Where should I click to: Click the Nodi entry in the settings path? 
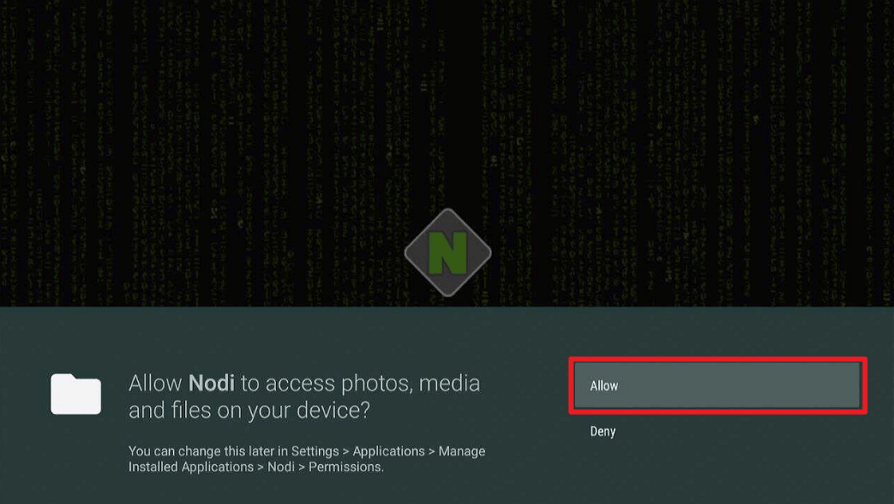(x=281, y=467)
